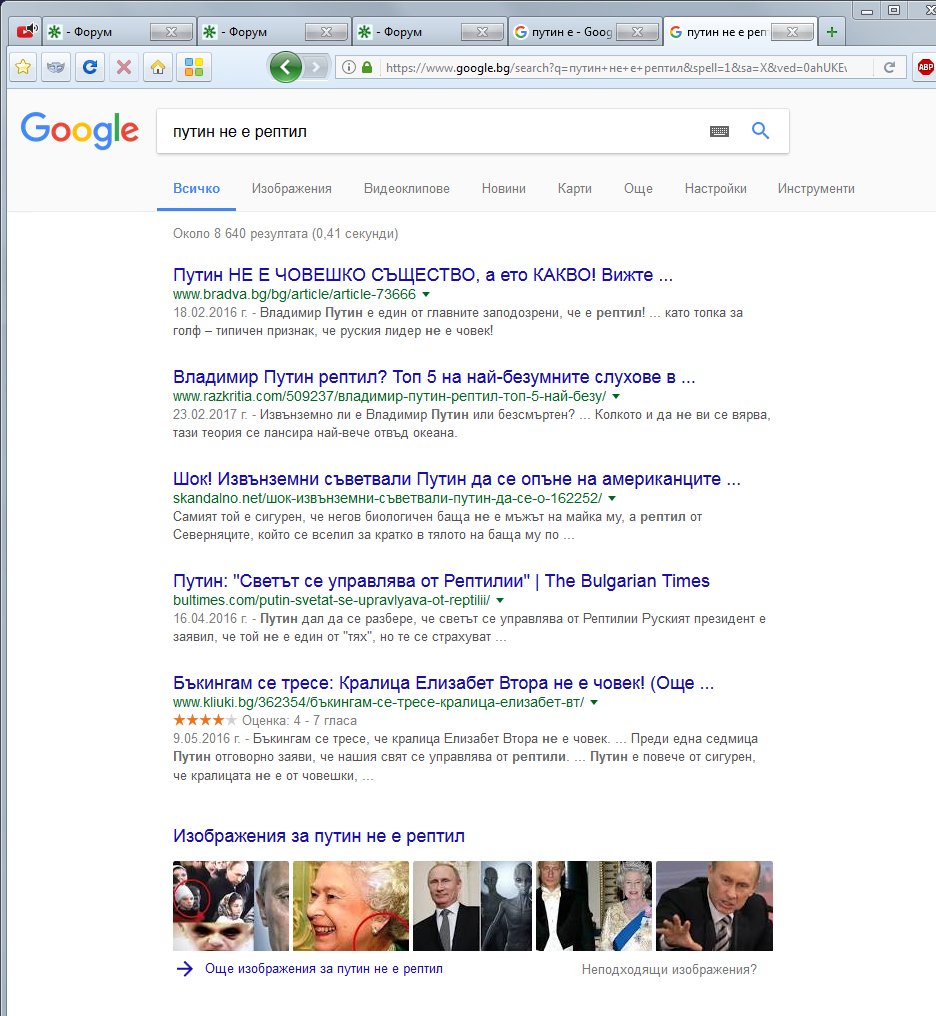Click the reload arrow inside the address bar
Image resolution: width=936 pixels, height=1016 pixels.
pyautogui.click(x=889, y=67)
